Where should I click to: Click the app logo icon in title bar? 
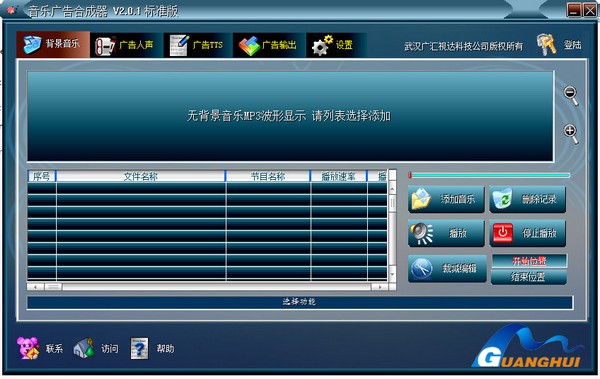pyautogui.click(x=11, y=10)
